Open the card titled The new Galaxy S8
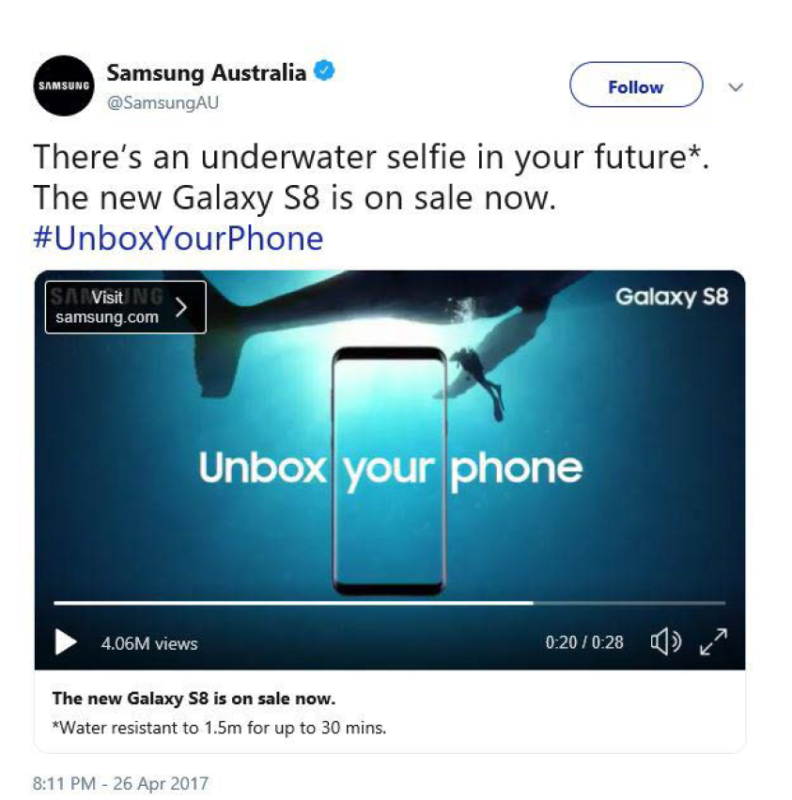 click(x=389, y=712)
